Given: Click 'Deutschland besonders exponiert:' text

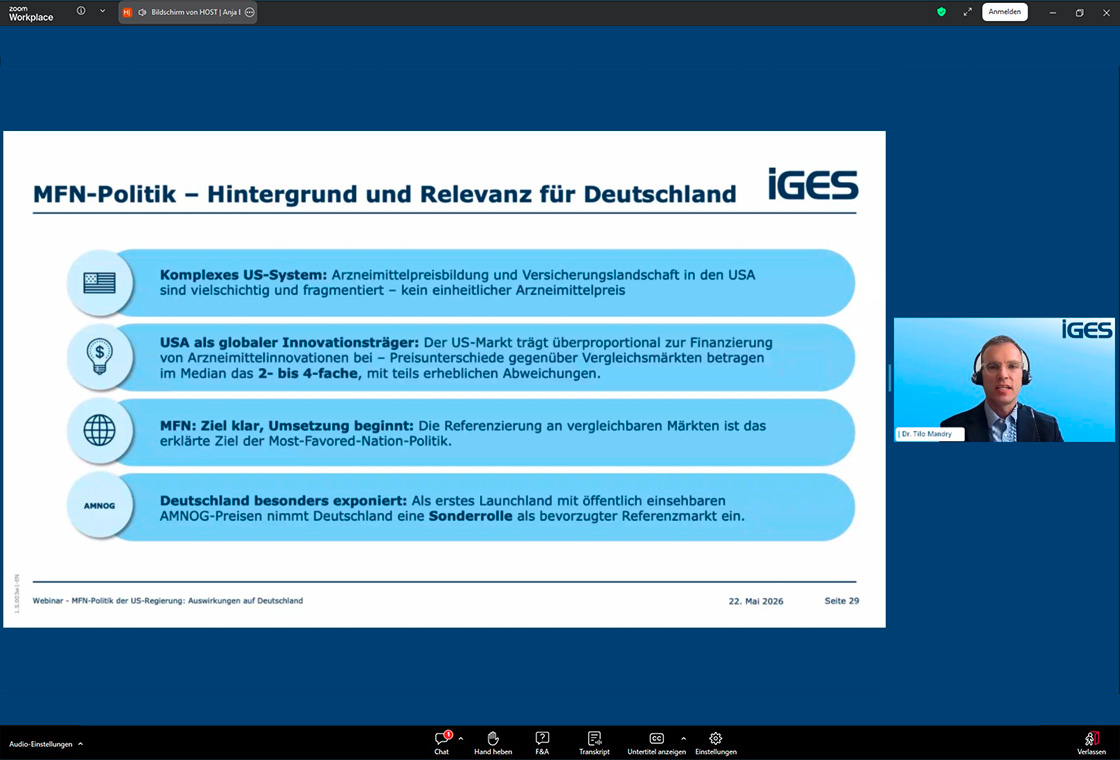Looking at the screenshot, I should (284, 501).
